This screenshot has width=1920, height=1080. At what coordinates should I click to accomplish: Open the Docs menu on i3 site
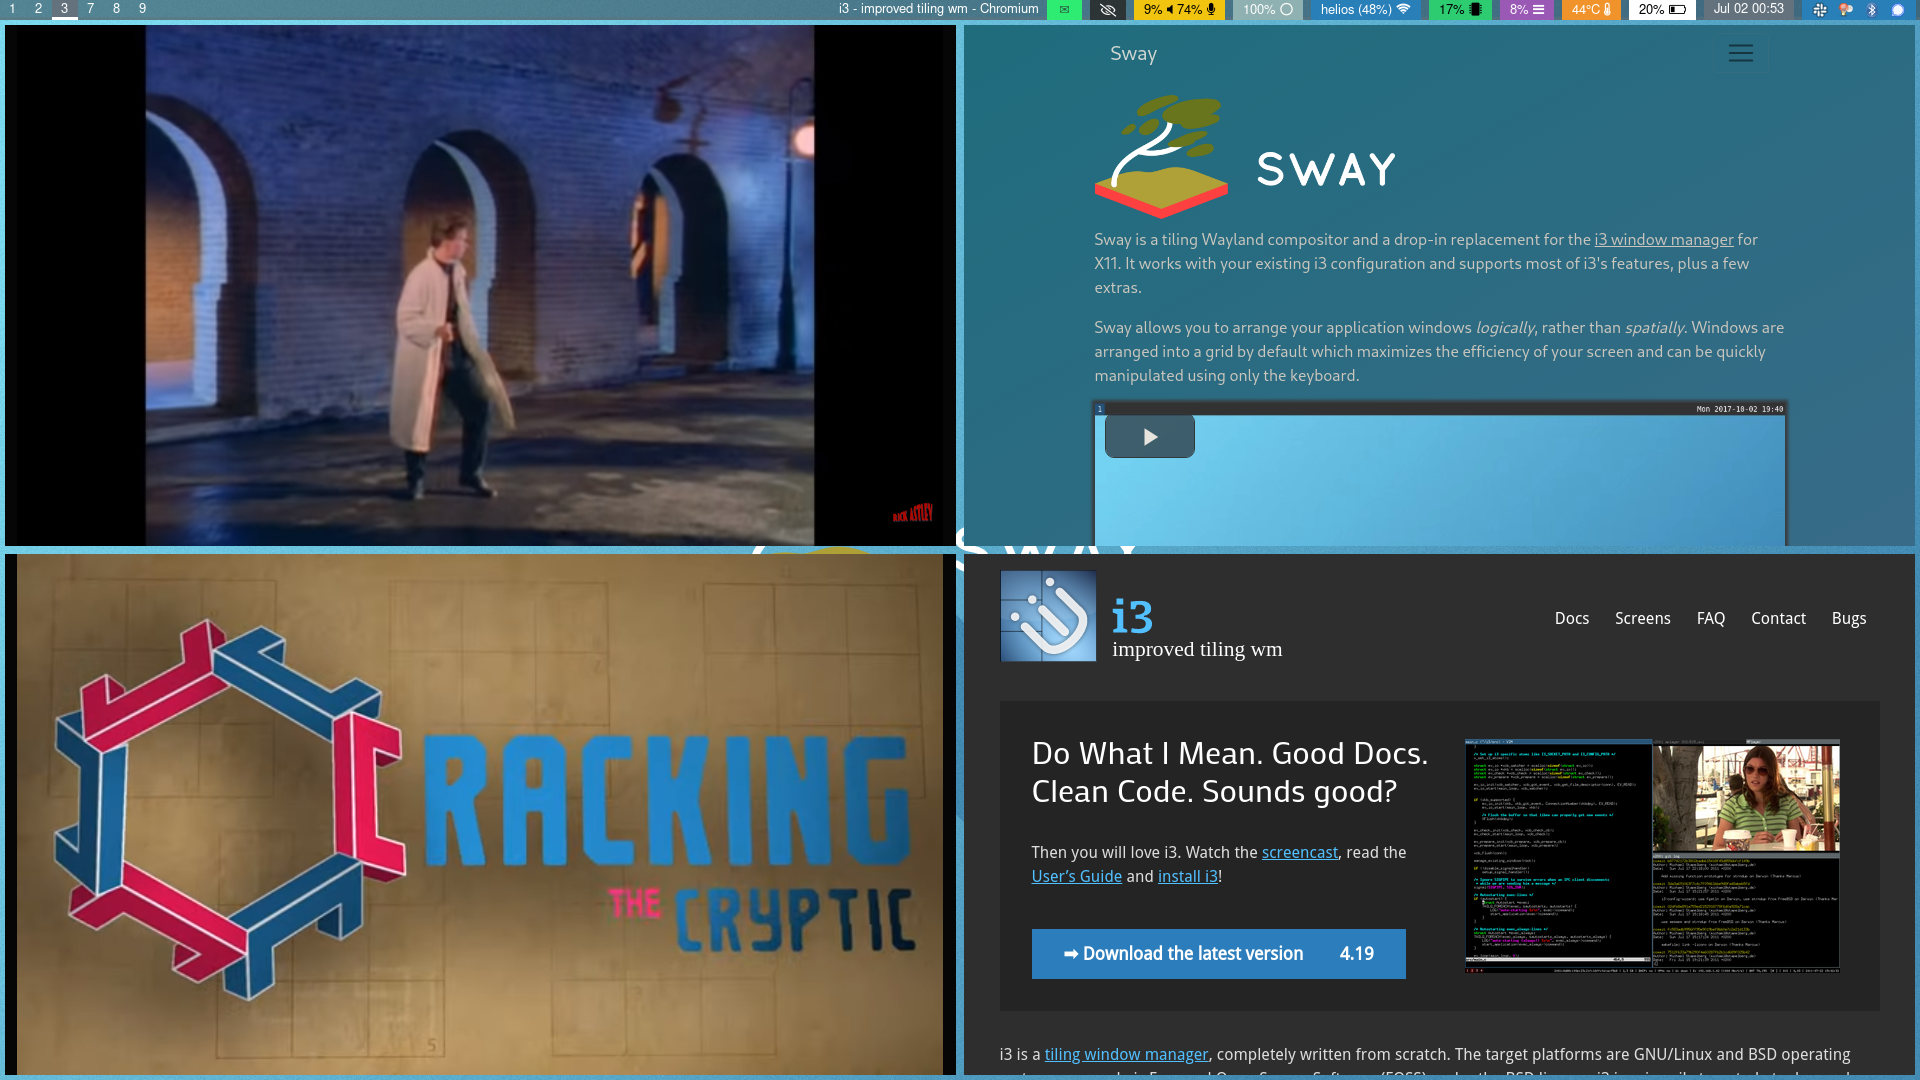(x=1571, y=619)
